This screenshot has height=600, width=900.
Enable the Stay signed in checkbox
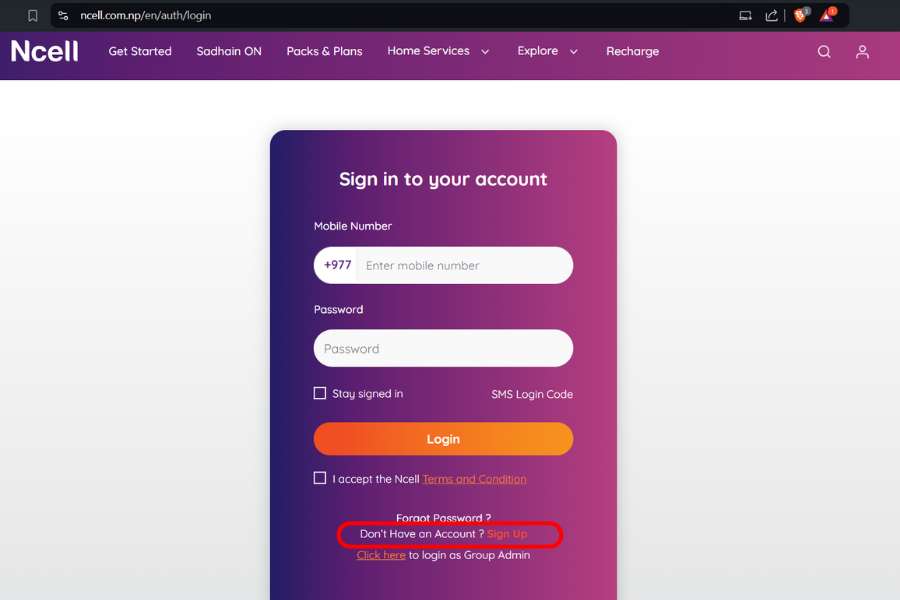coord(320,394)
